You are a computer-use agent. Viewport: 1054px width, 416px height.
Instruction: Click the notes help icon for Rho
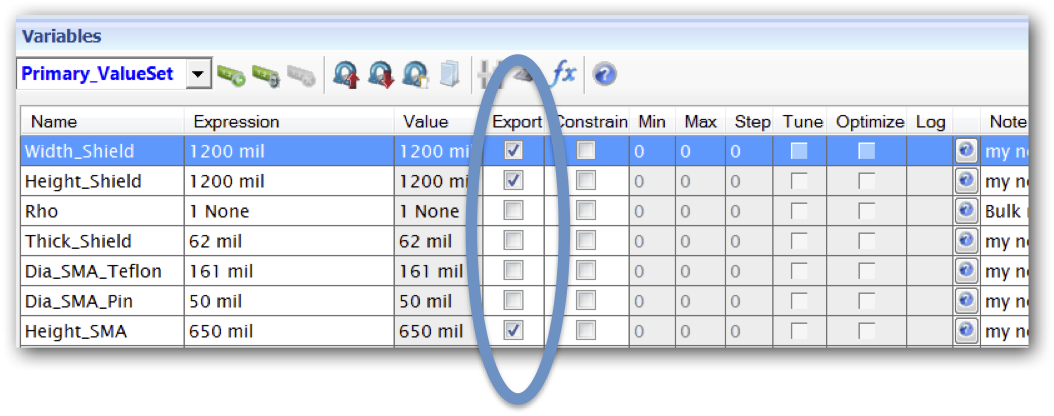click(x=966, y=211)
